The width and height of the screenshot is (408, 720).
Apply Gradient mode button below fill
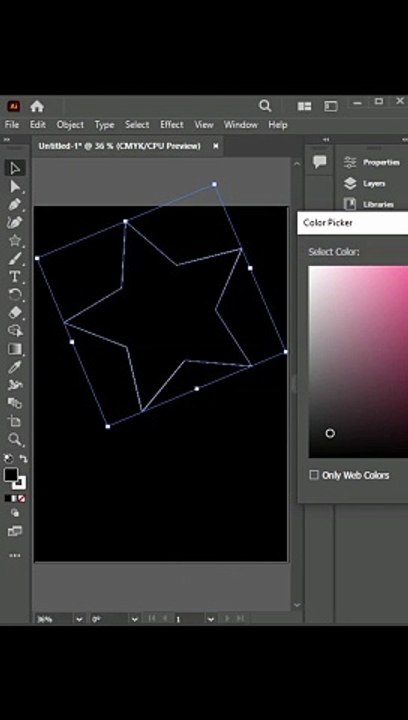(x=14, y=498)
